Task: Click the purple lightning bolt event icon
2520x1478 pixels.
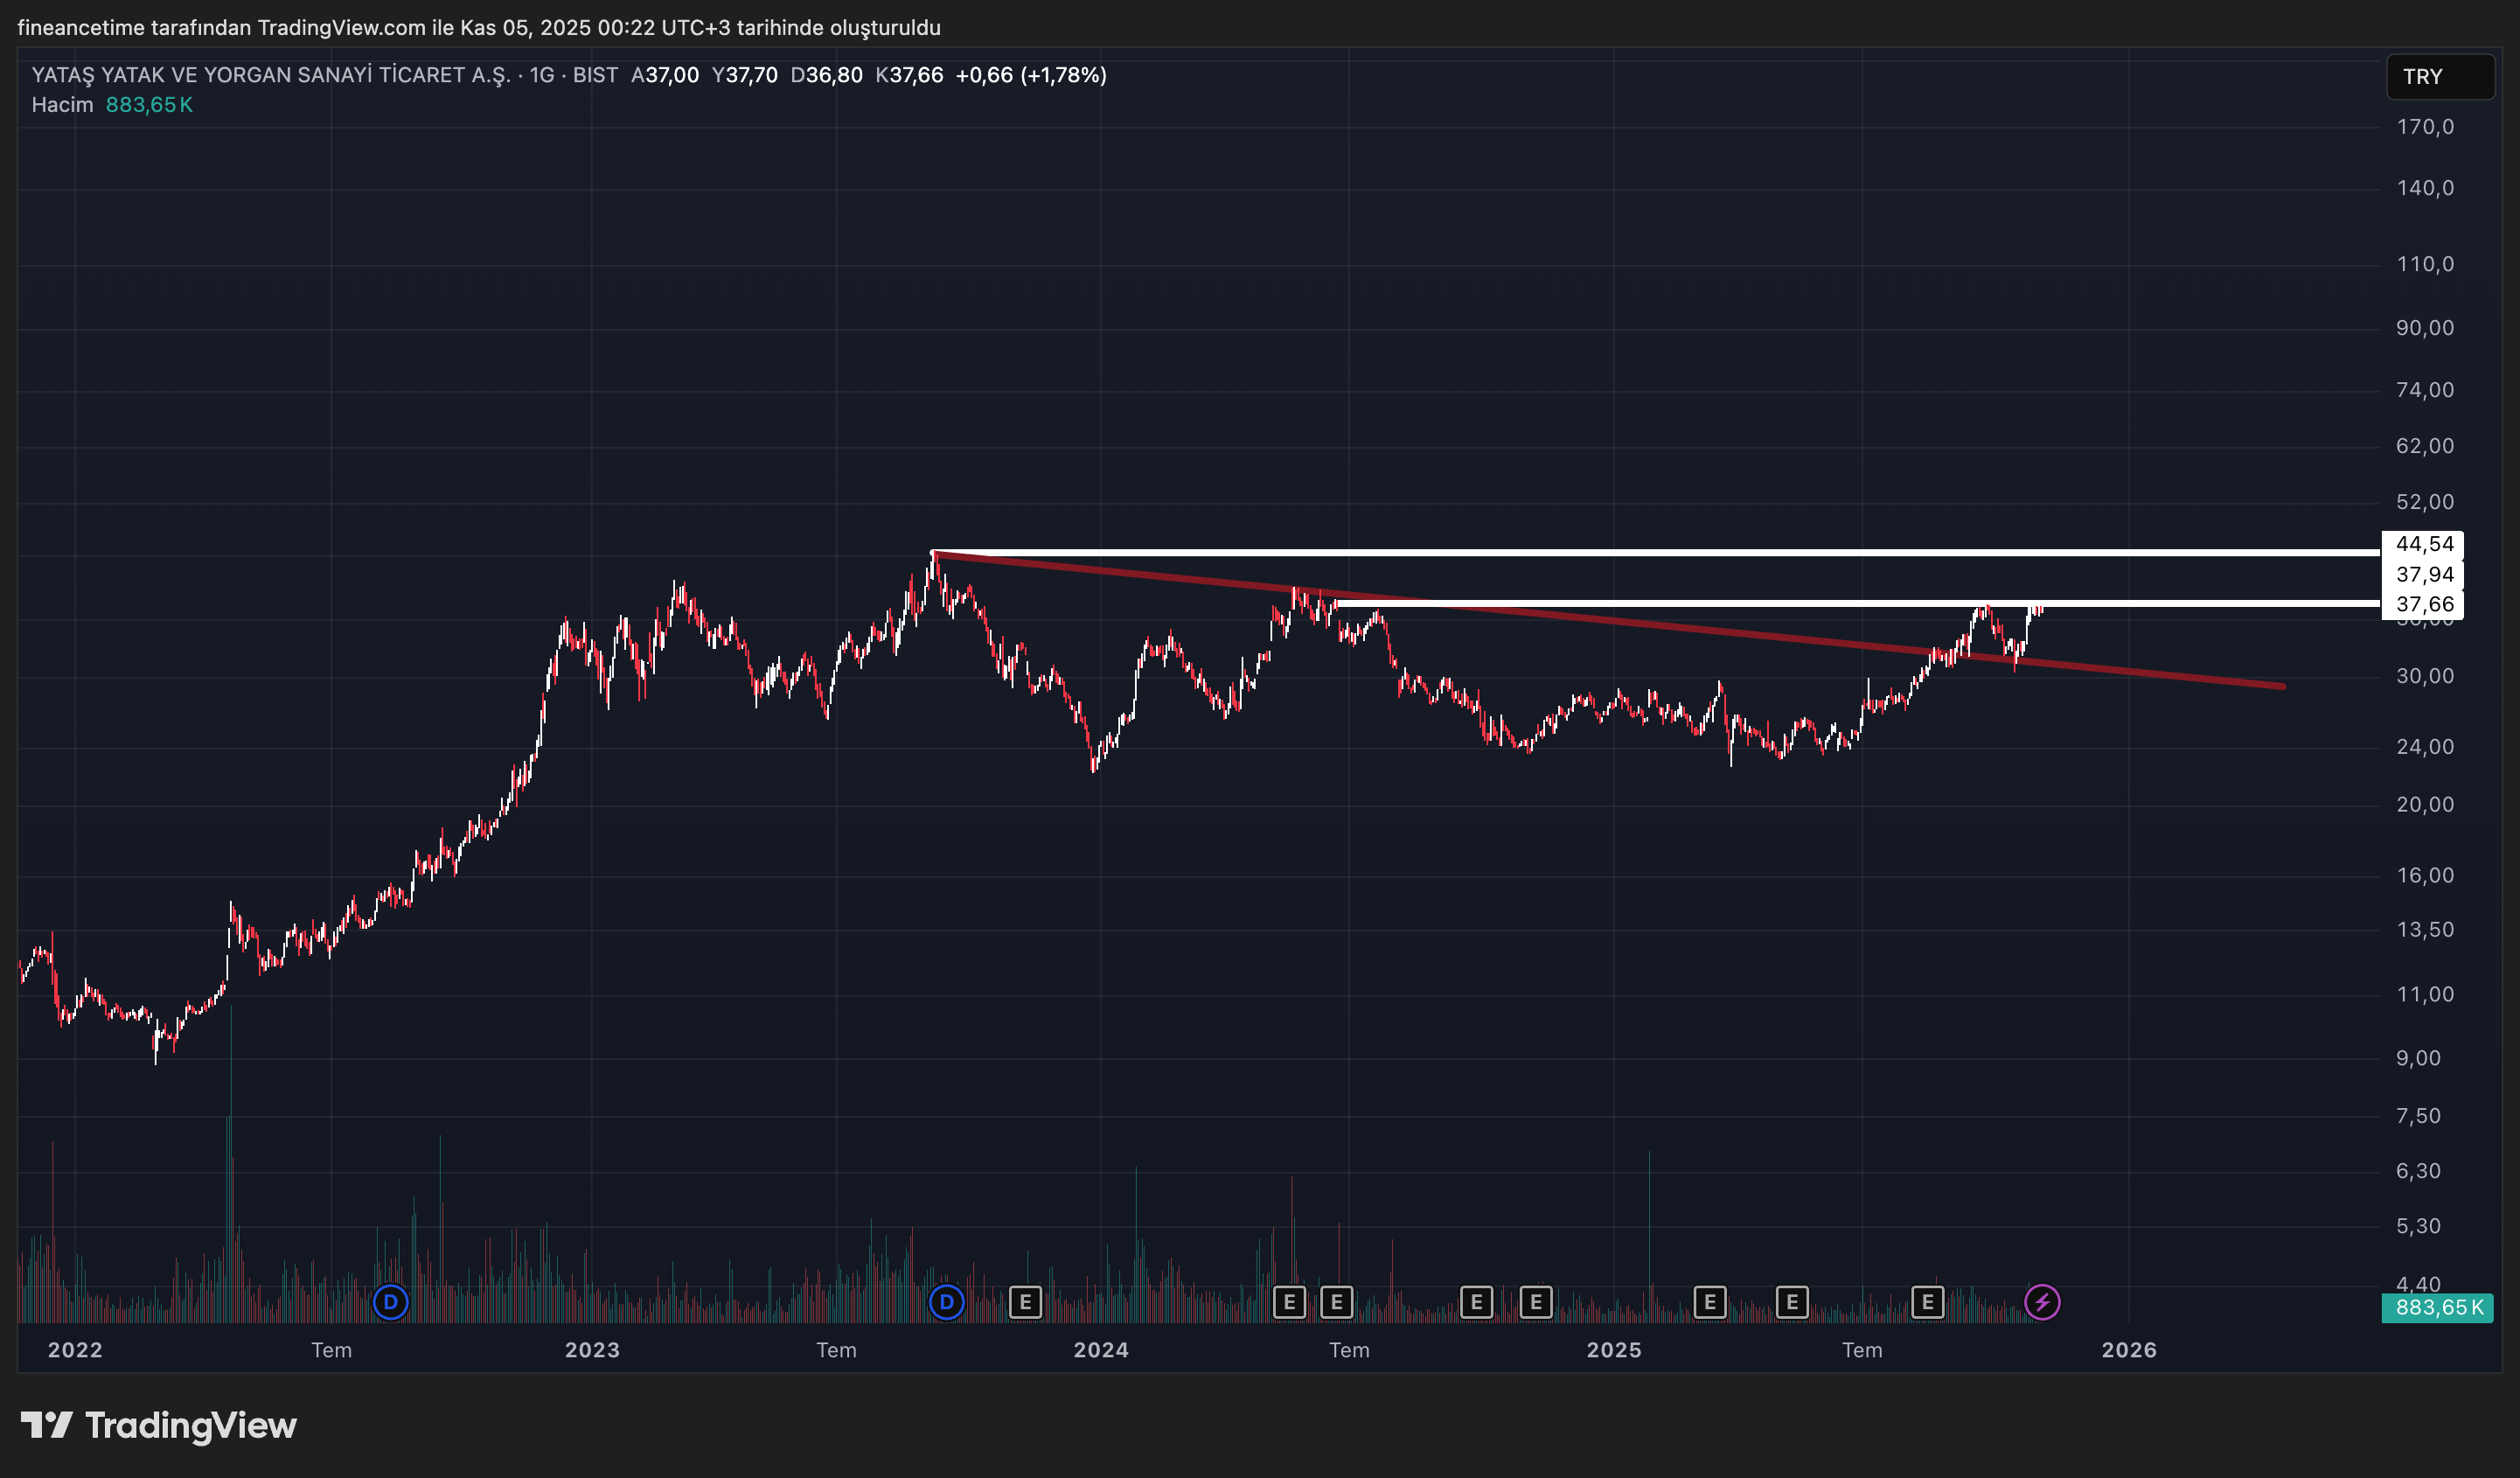Action: (2041, 1302)
